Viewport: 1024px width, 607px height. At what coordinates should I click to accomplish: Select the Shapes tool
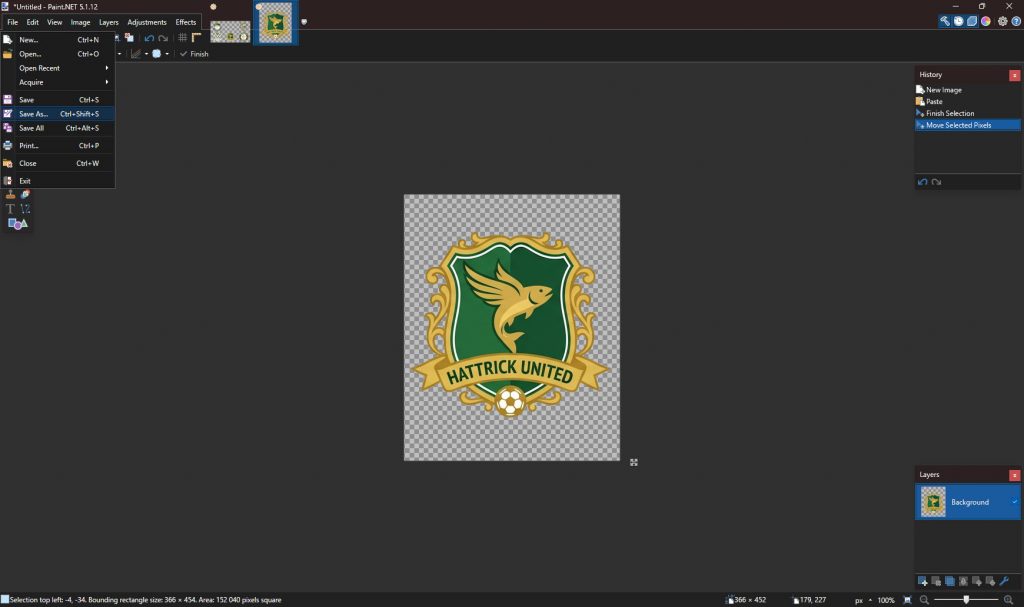point(17,224)
